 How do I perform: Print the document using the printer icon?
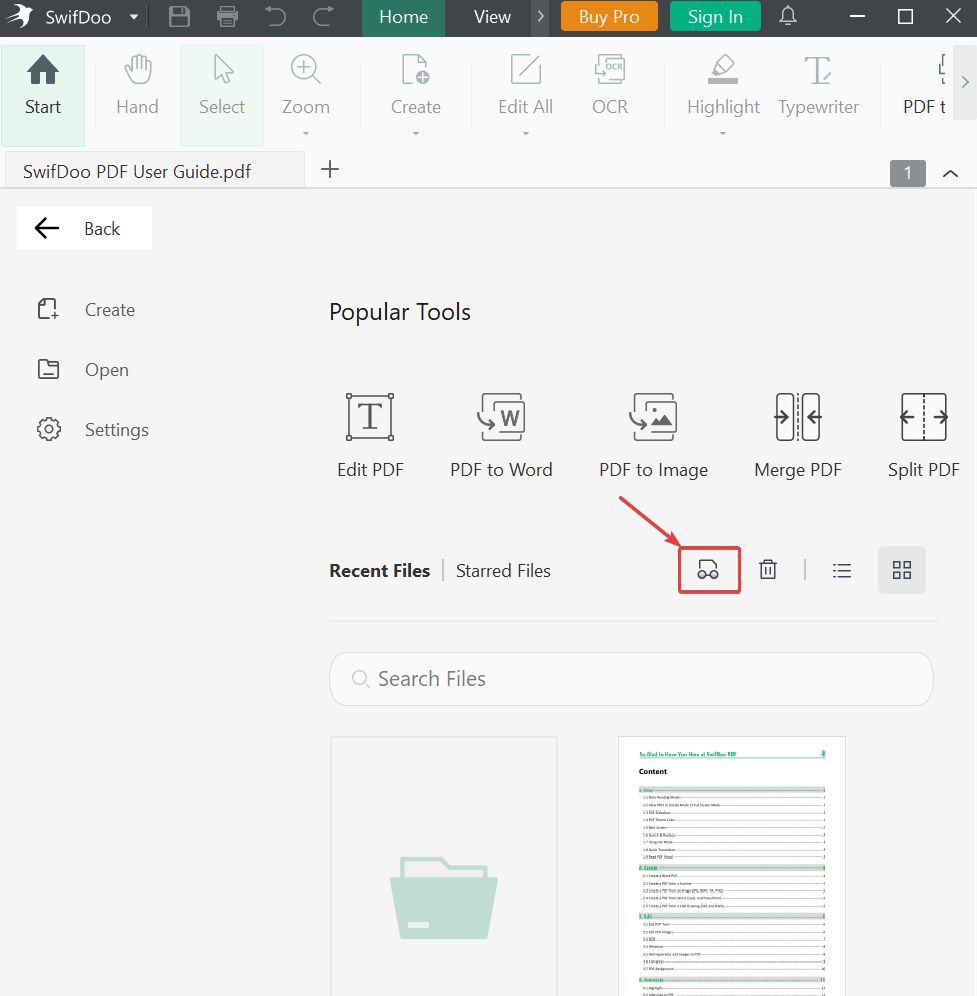(x=227, y=17)
